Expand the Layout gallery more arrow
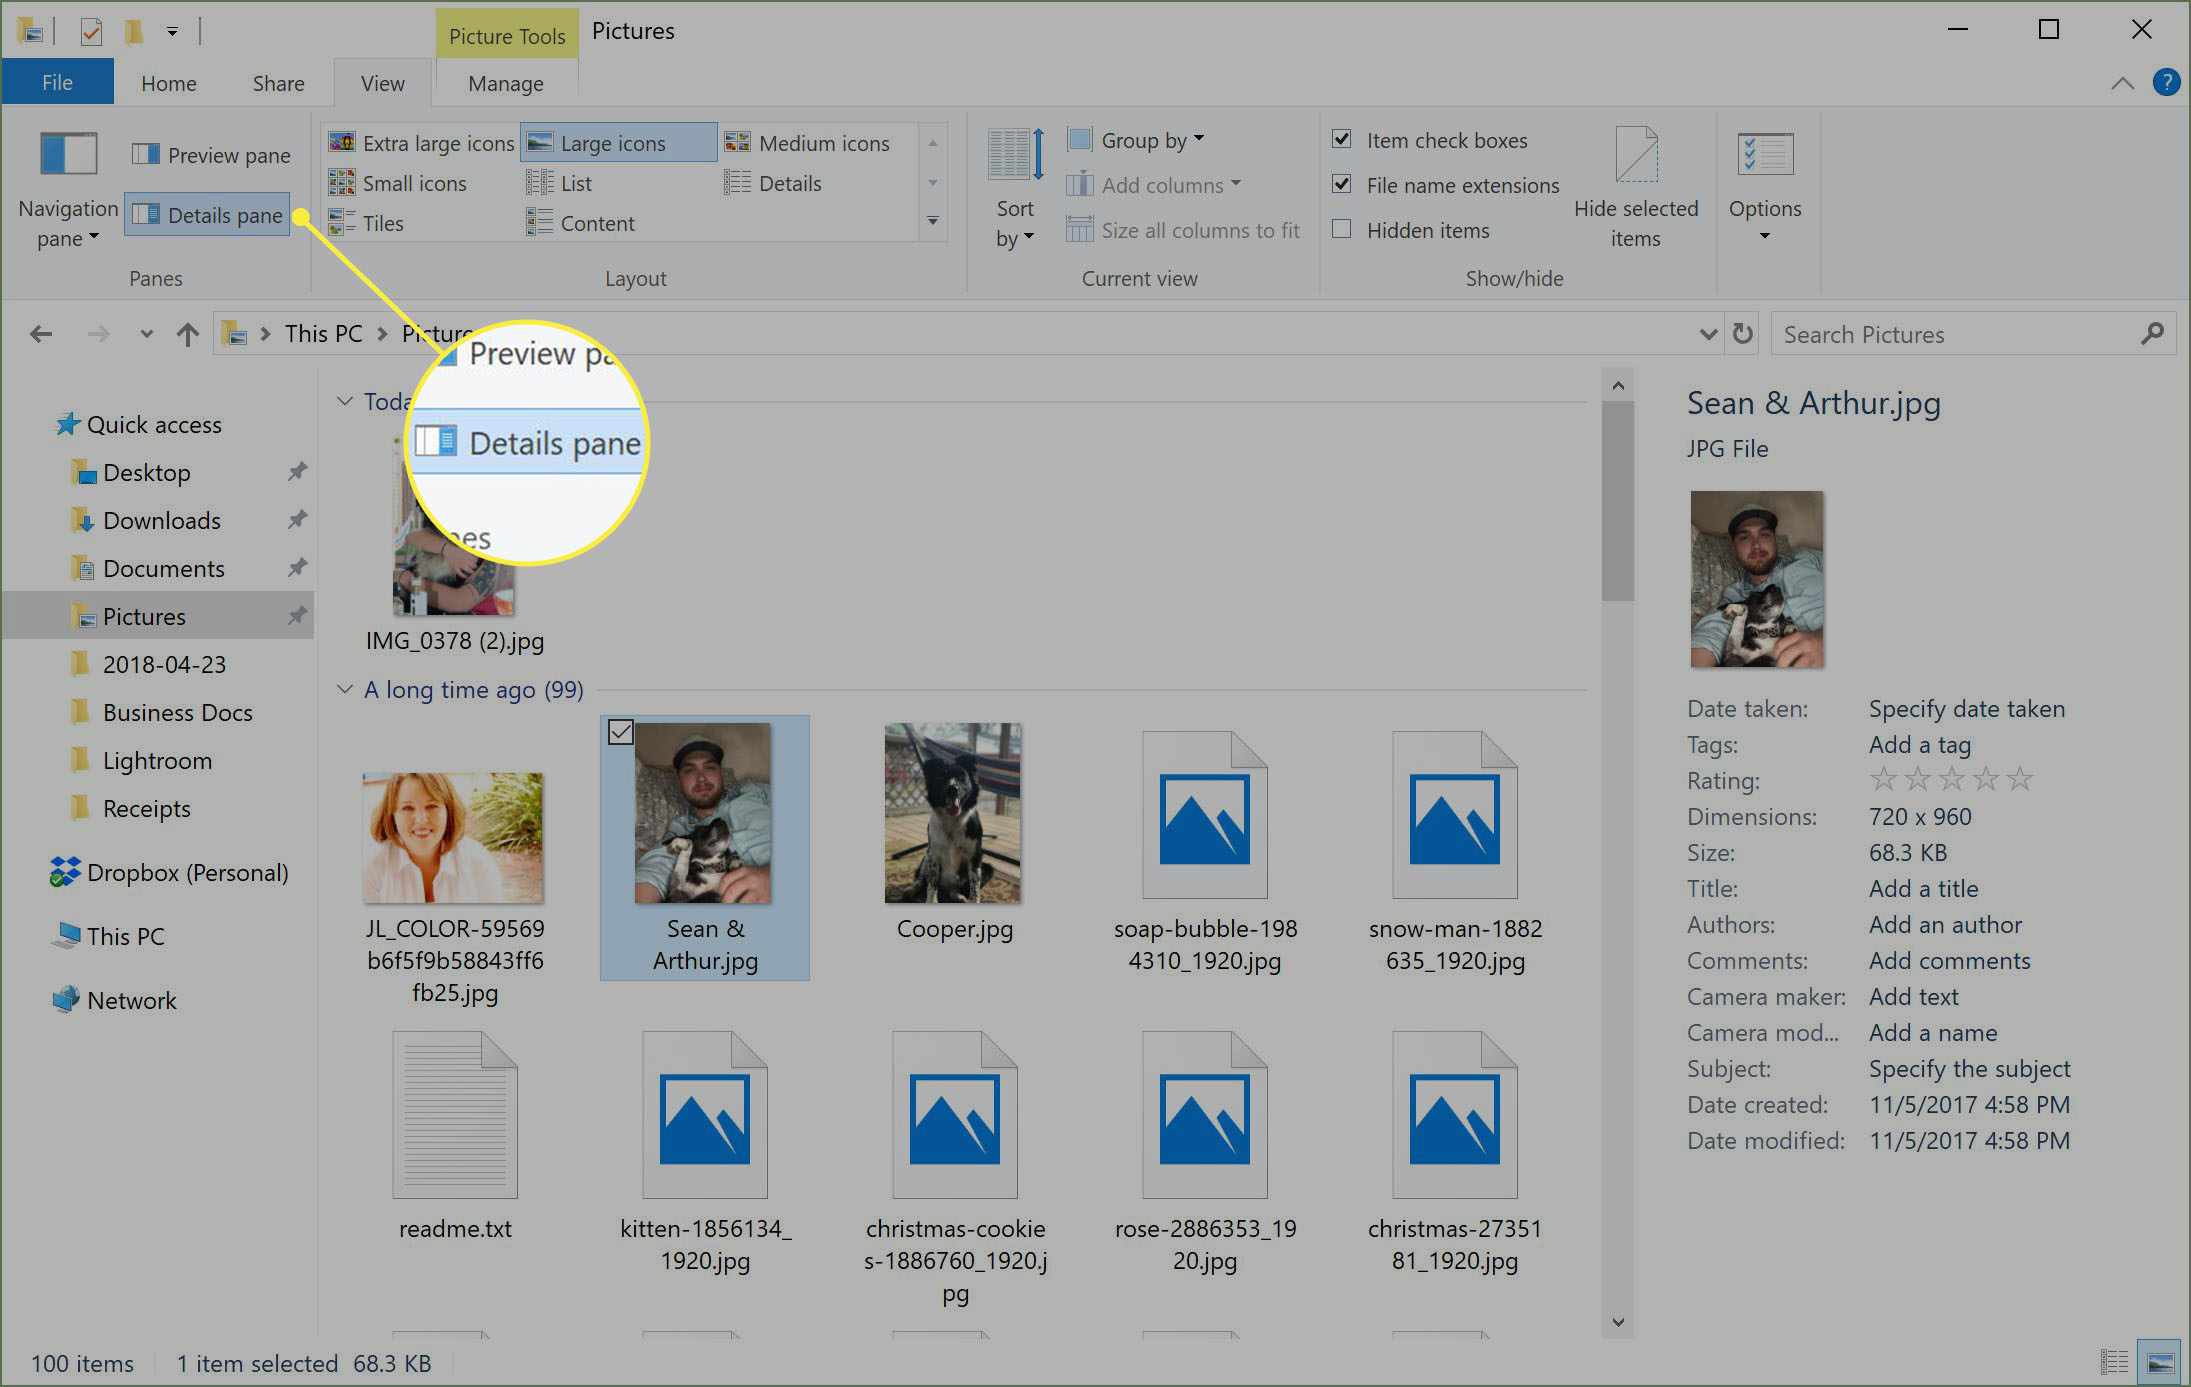The height and width of the screenshot is (1387, 2191). click(932, 221)
